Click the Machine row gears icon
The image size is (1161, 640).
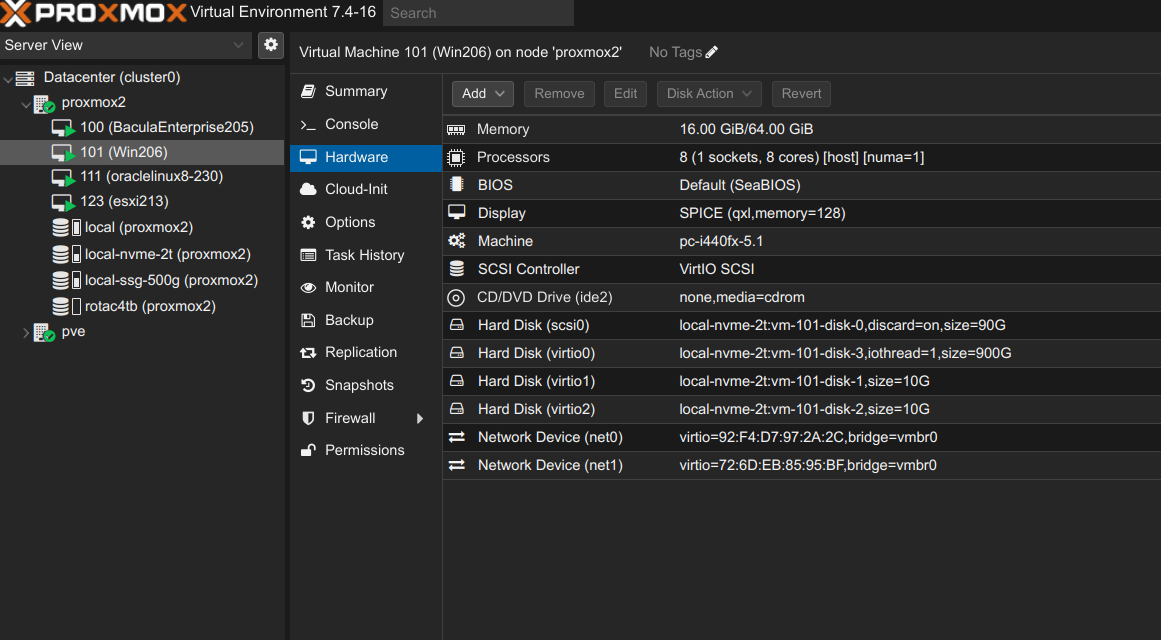click(456, 241)
